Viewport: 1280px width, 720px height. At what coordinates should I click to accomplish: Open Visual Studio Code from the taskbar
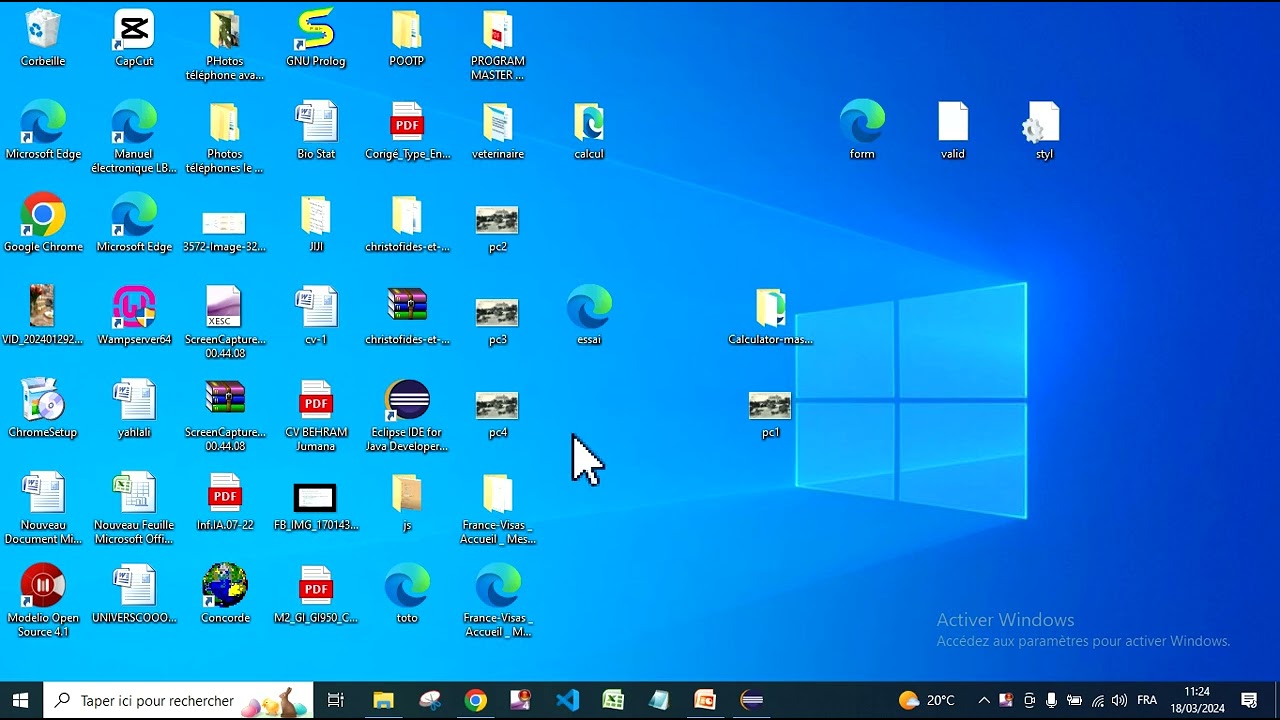pyautogui.click(x=567, y=700)
